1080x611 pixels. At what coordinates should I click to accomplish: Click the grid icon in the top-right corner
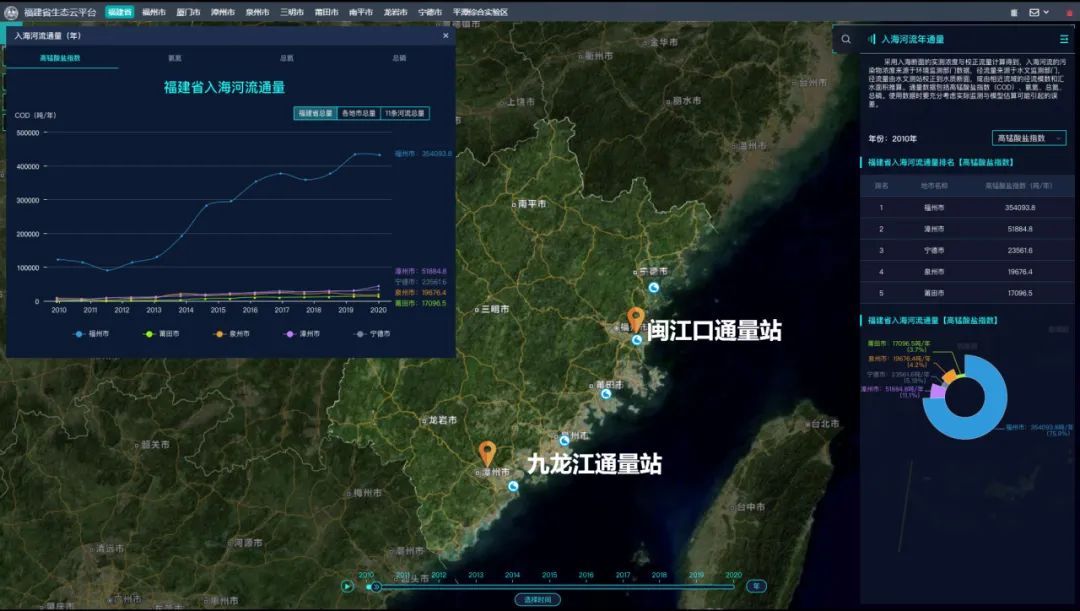pos(1014,12)
